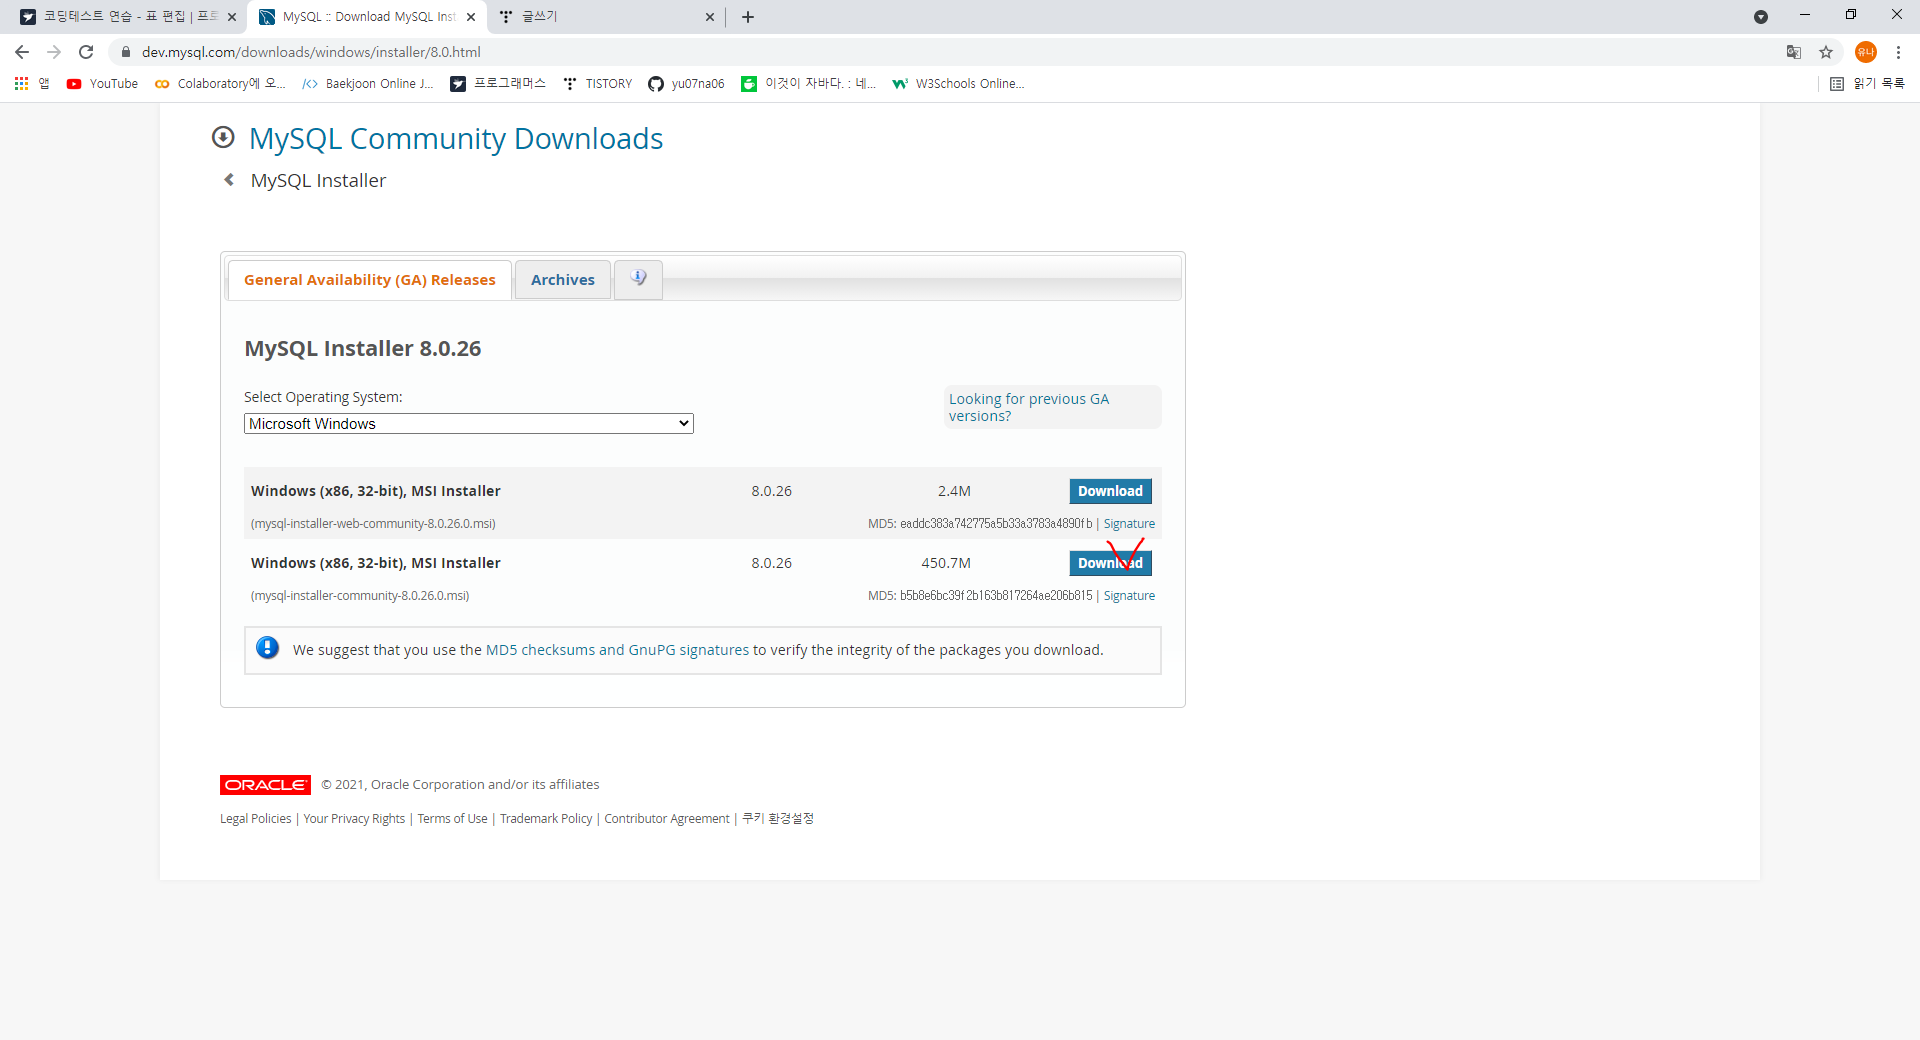Image resolution: width=1920 pixels, height=1040 pixels.
Task: Open the Colaboratory bookmark
Action: coord(220,84)
